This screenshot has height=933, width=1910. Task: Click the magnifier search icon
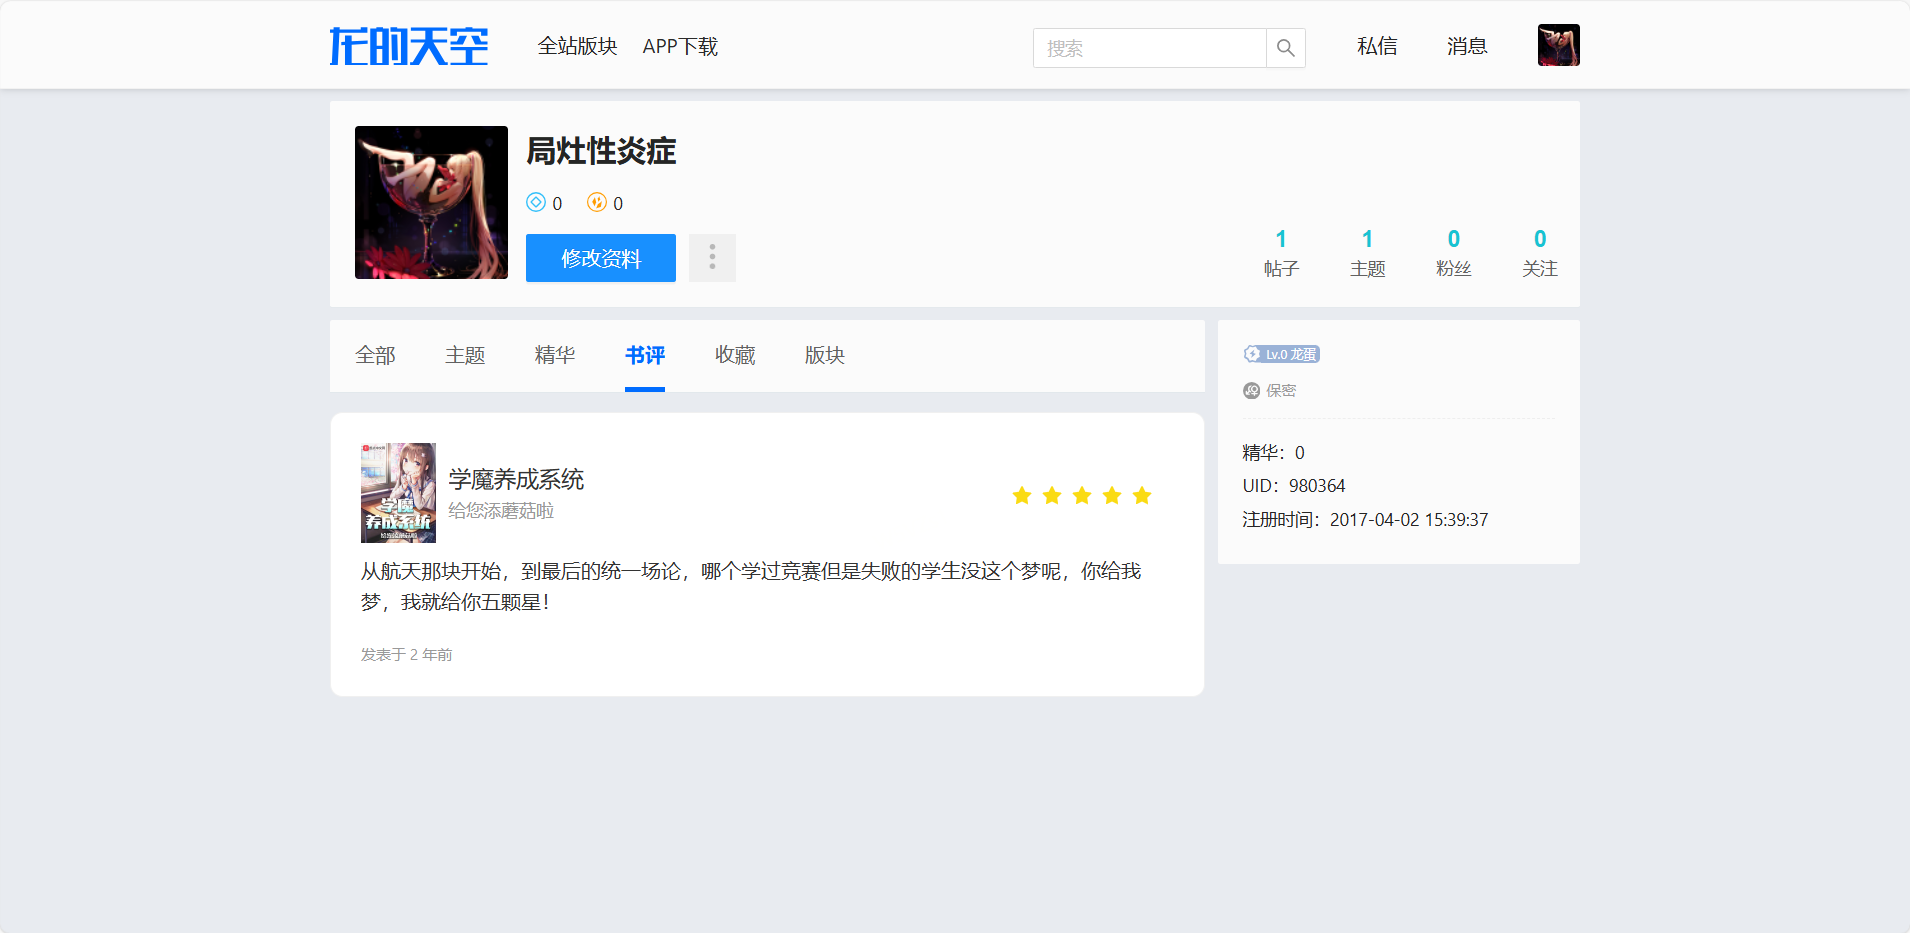(x=1286, y=48)
